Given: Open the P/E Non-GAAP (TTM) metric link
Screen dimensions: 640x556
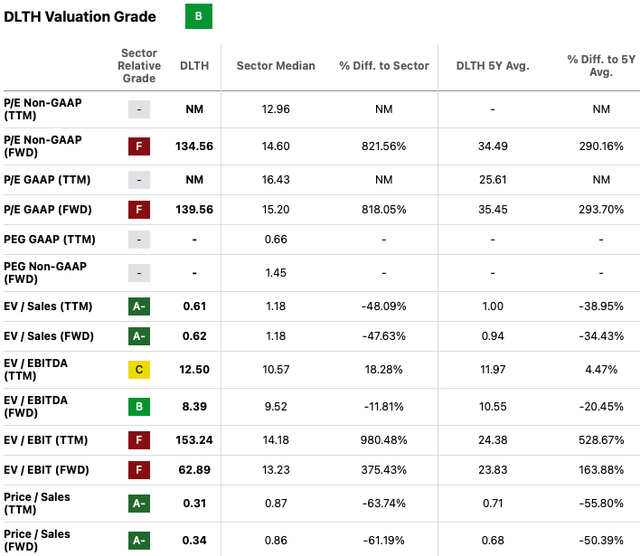Looking at the screenshot, I should click(43, 108).
